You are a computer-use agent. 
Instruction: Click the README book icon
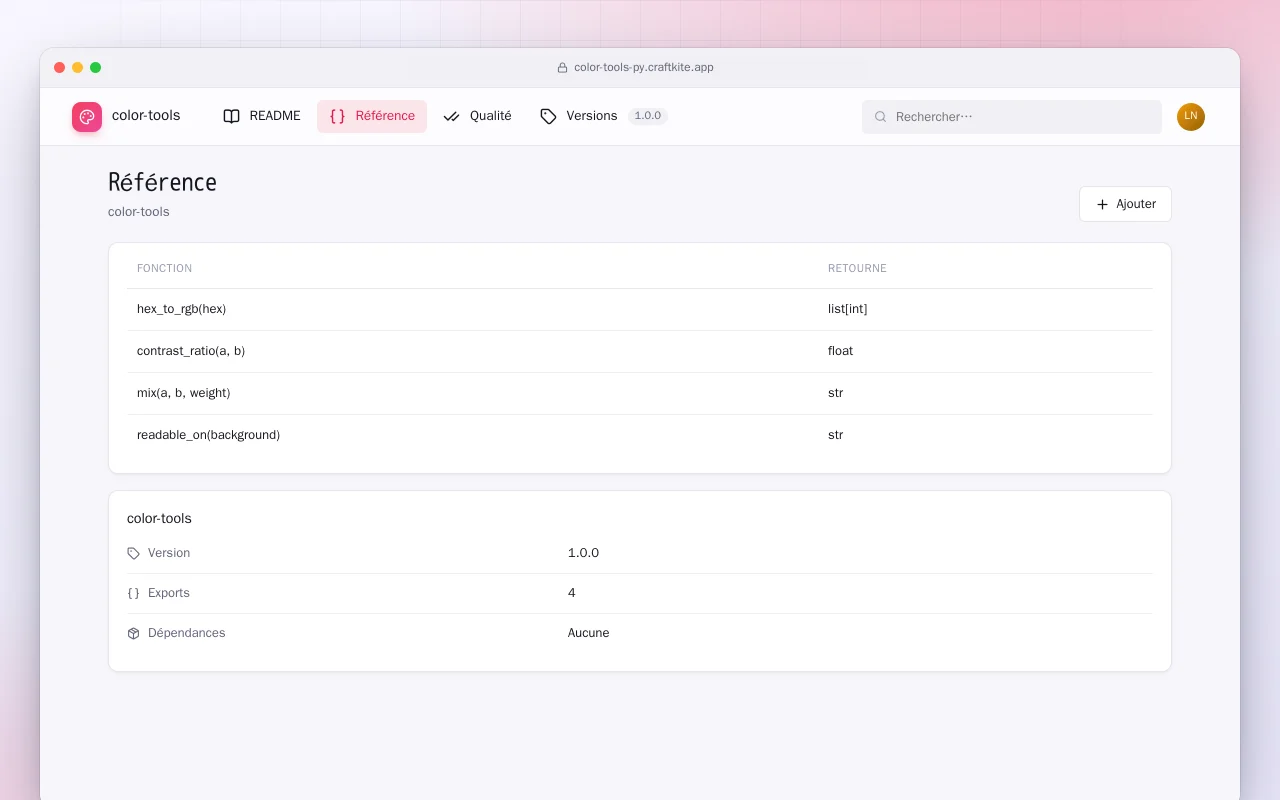231,116
